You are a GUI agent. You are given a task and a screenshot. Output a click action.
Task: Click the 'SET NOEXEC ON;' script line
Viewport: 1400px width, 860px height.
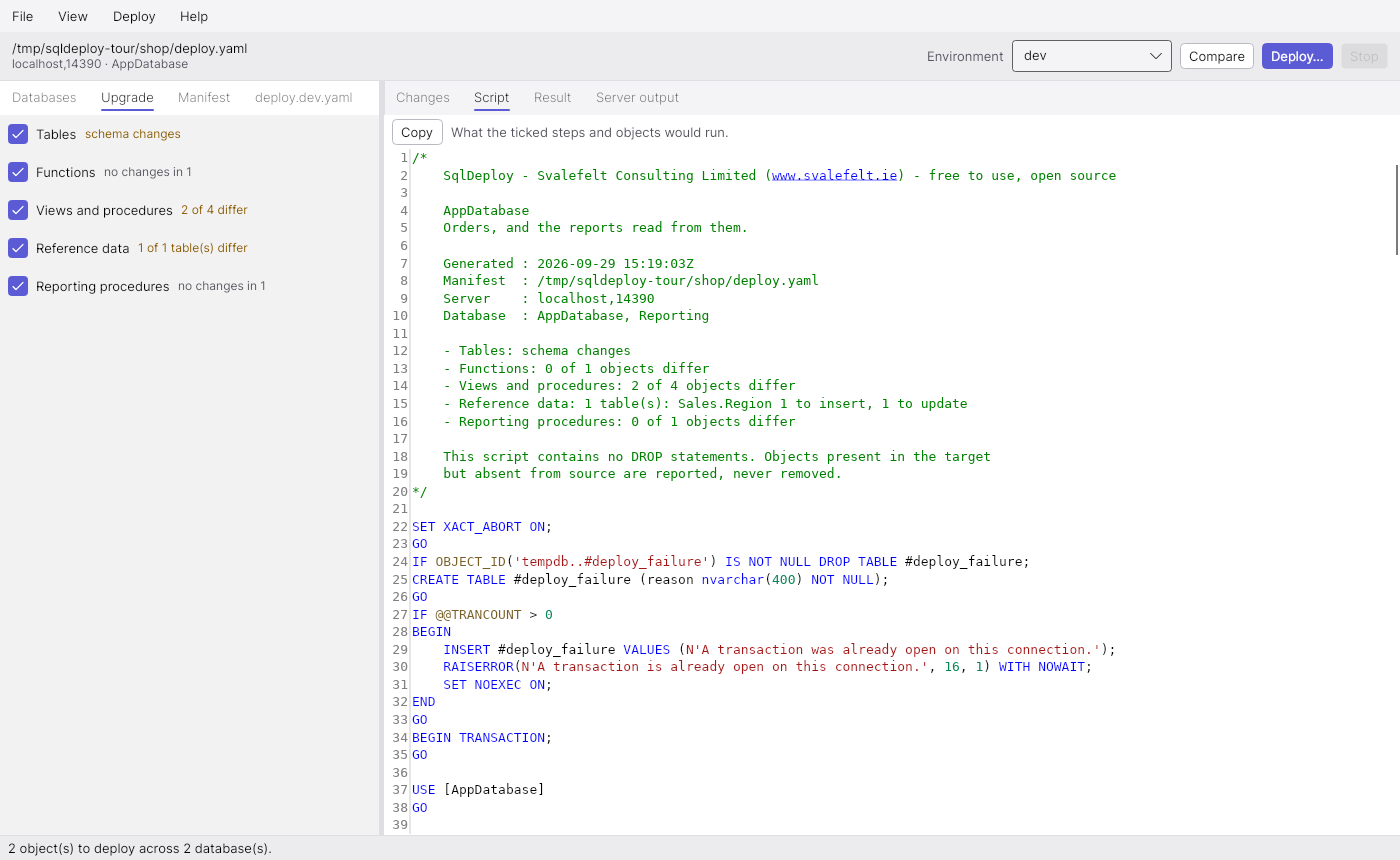pyautogui.click(x=498, y=684)
